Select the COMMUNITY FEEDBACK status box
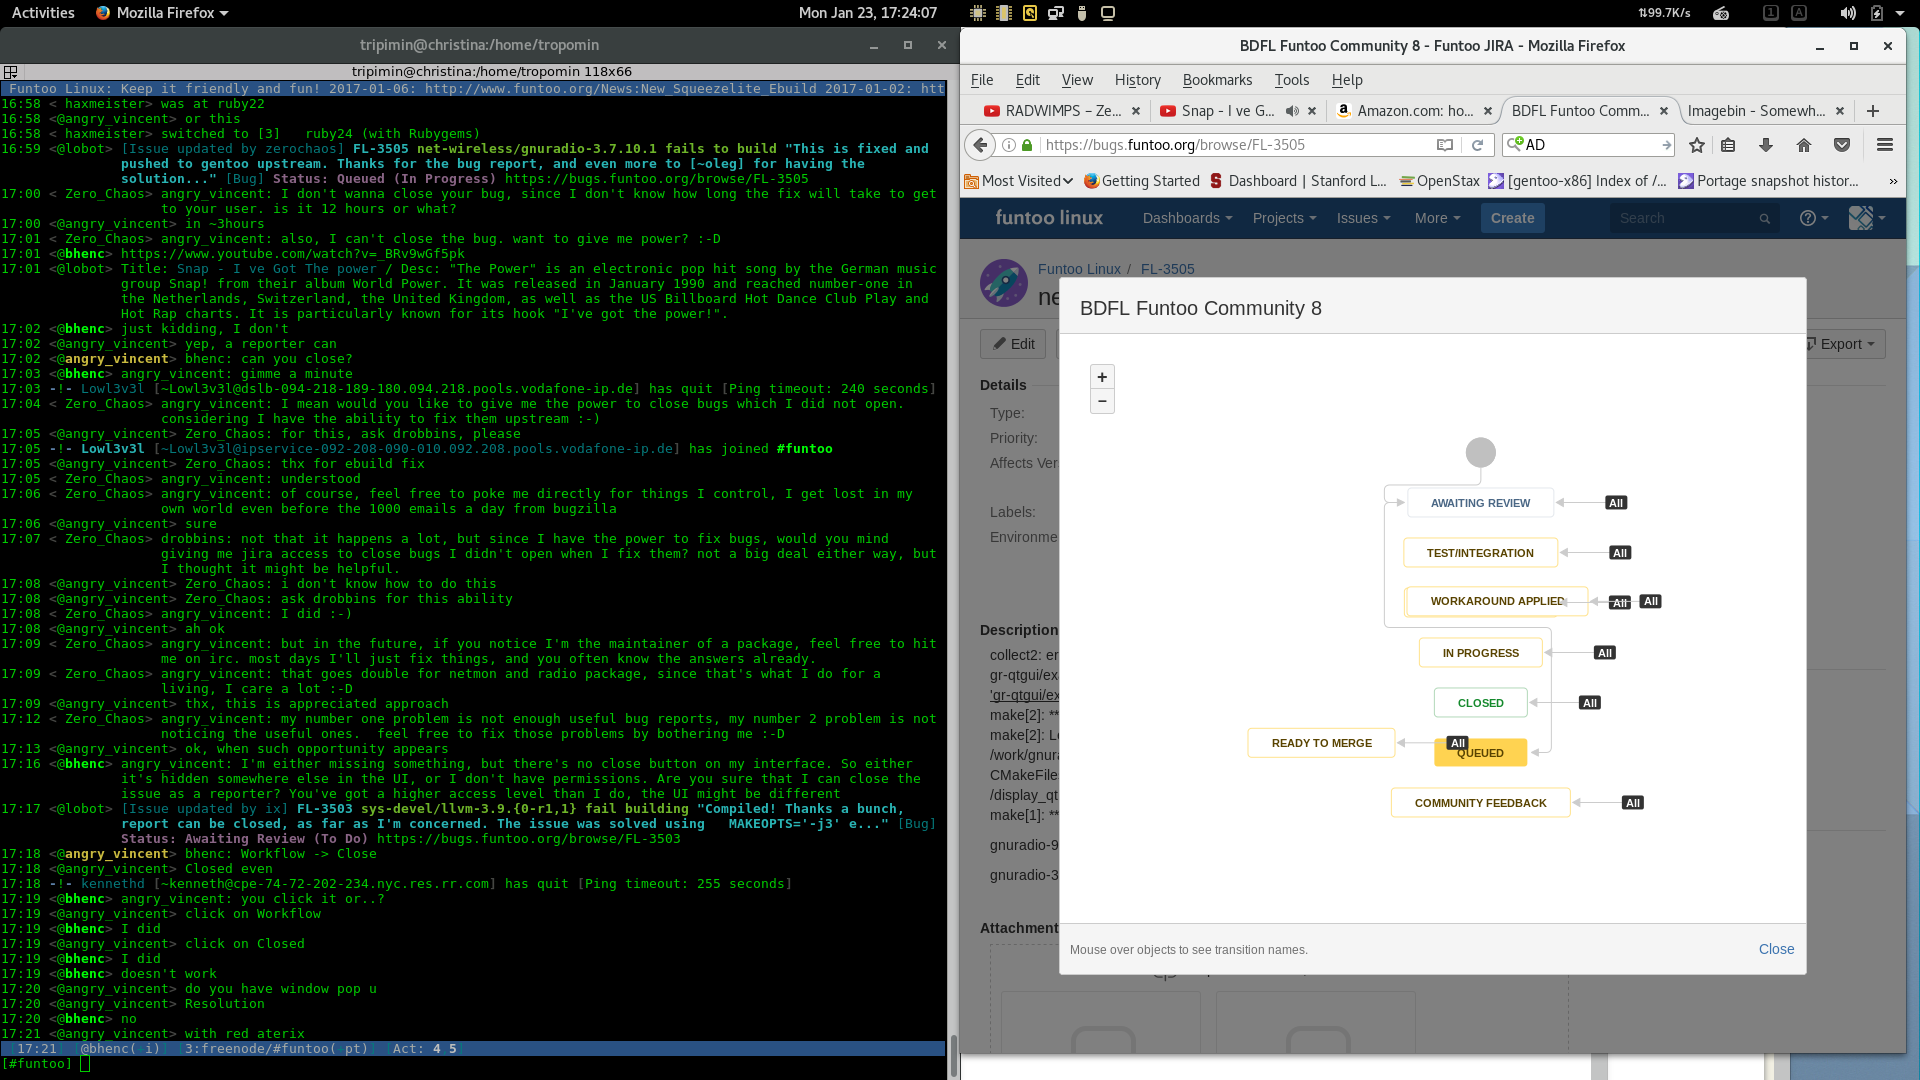The image size is (1920, 1080). [1480, 803]
